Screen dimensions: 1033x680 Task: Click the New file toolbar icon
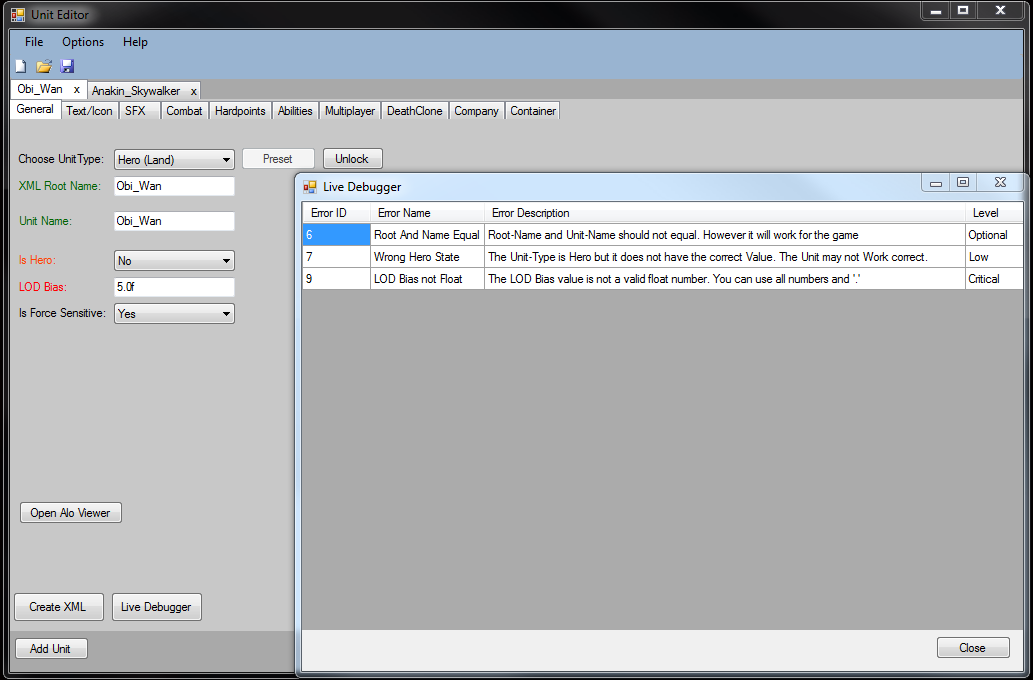click(x=21, y=66)
